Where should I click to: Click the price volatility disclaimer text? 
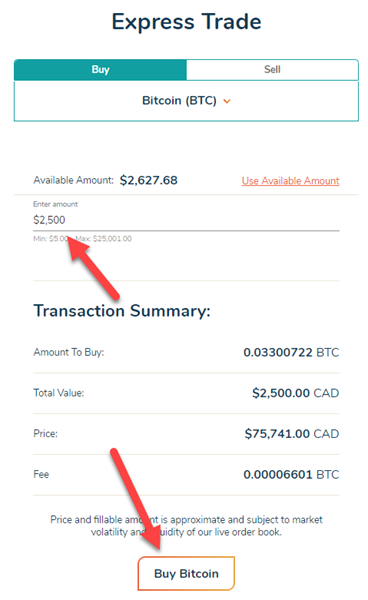(x=186, y=526)
